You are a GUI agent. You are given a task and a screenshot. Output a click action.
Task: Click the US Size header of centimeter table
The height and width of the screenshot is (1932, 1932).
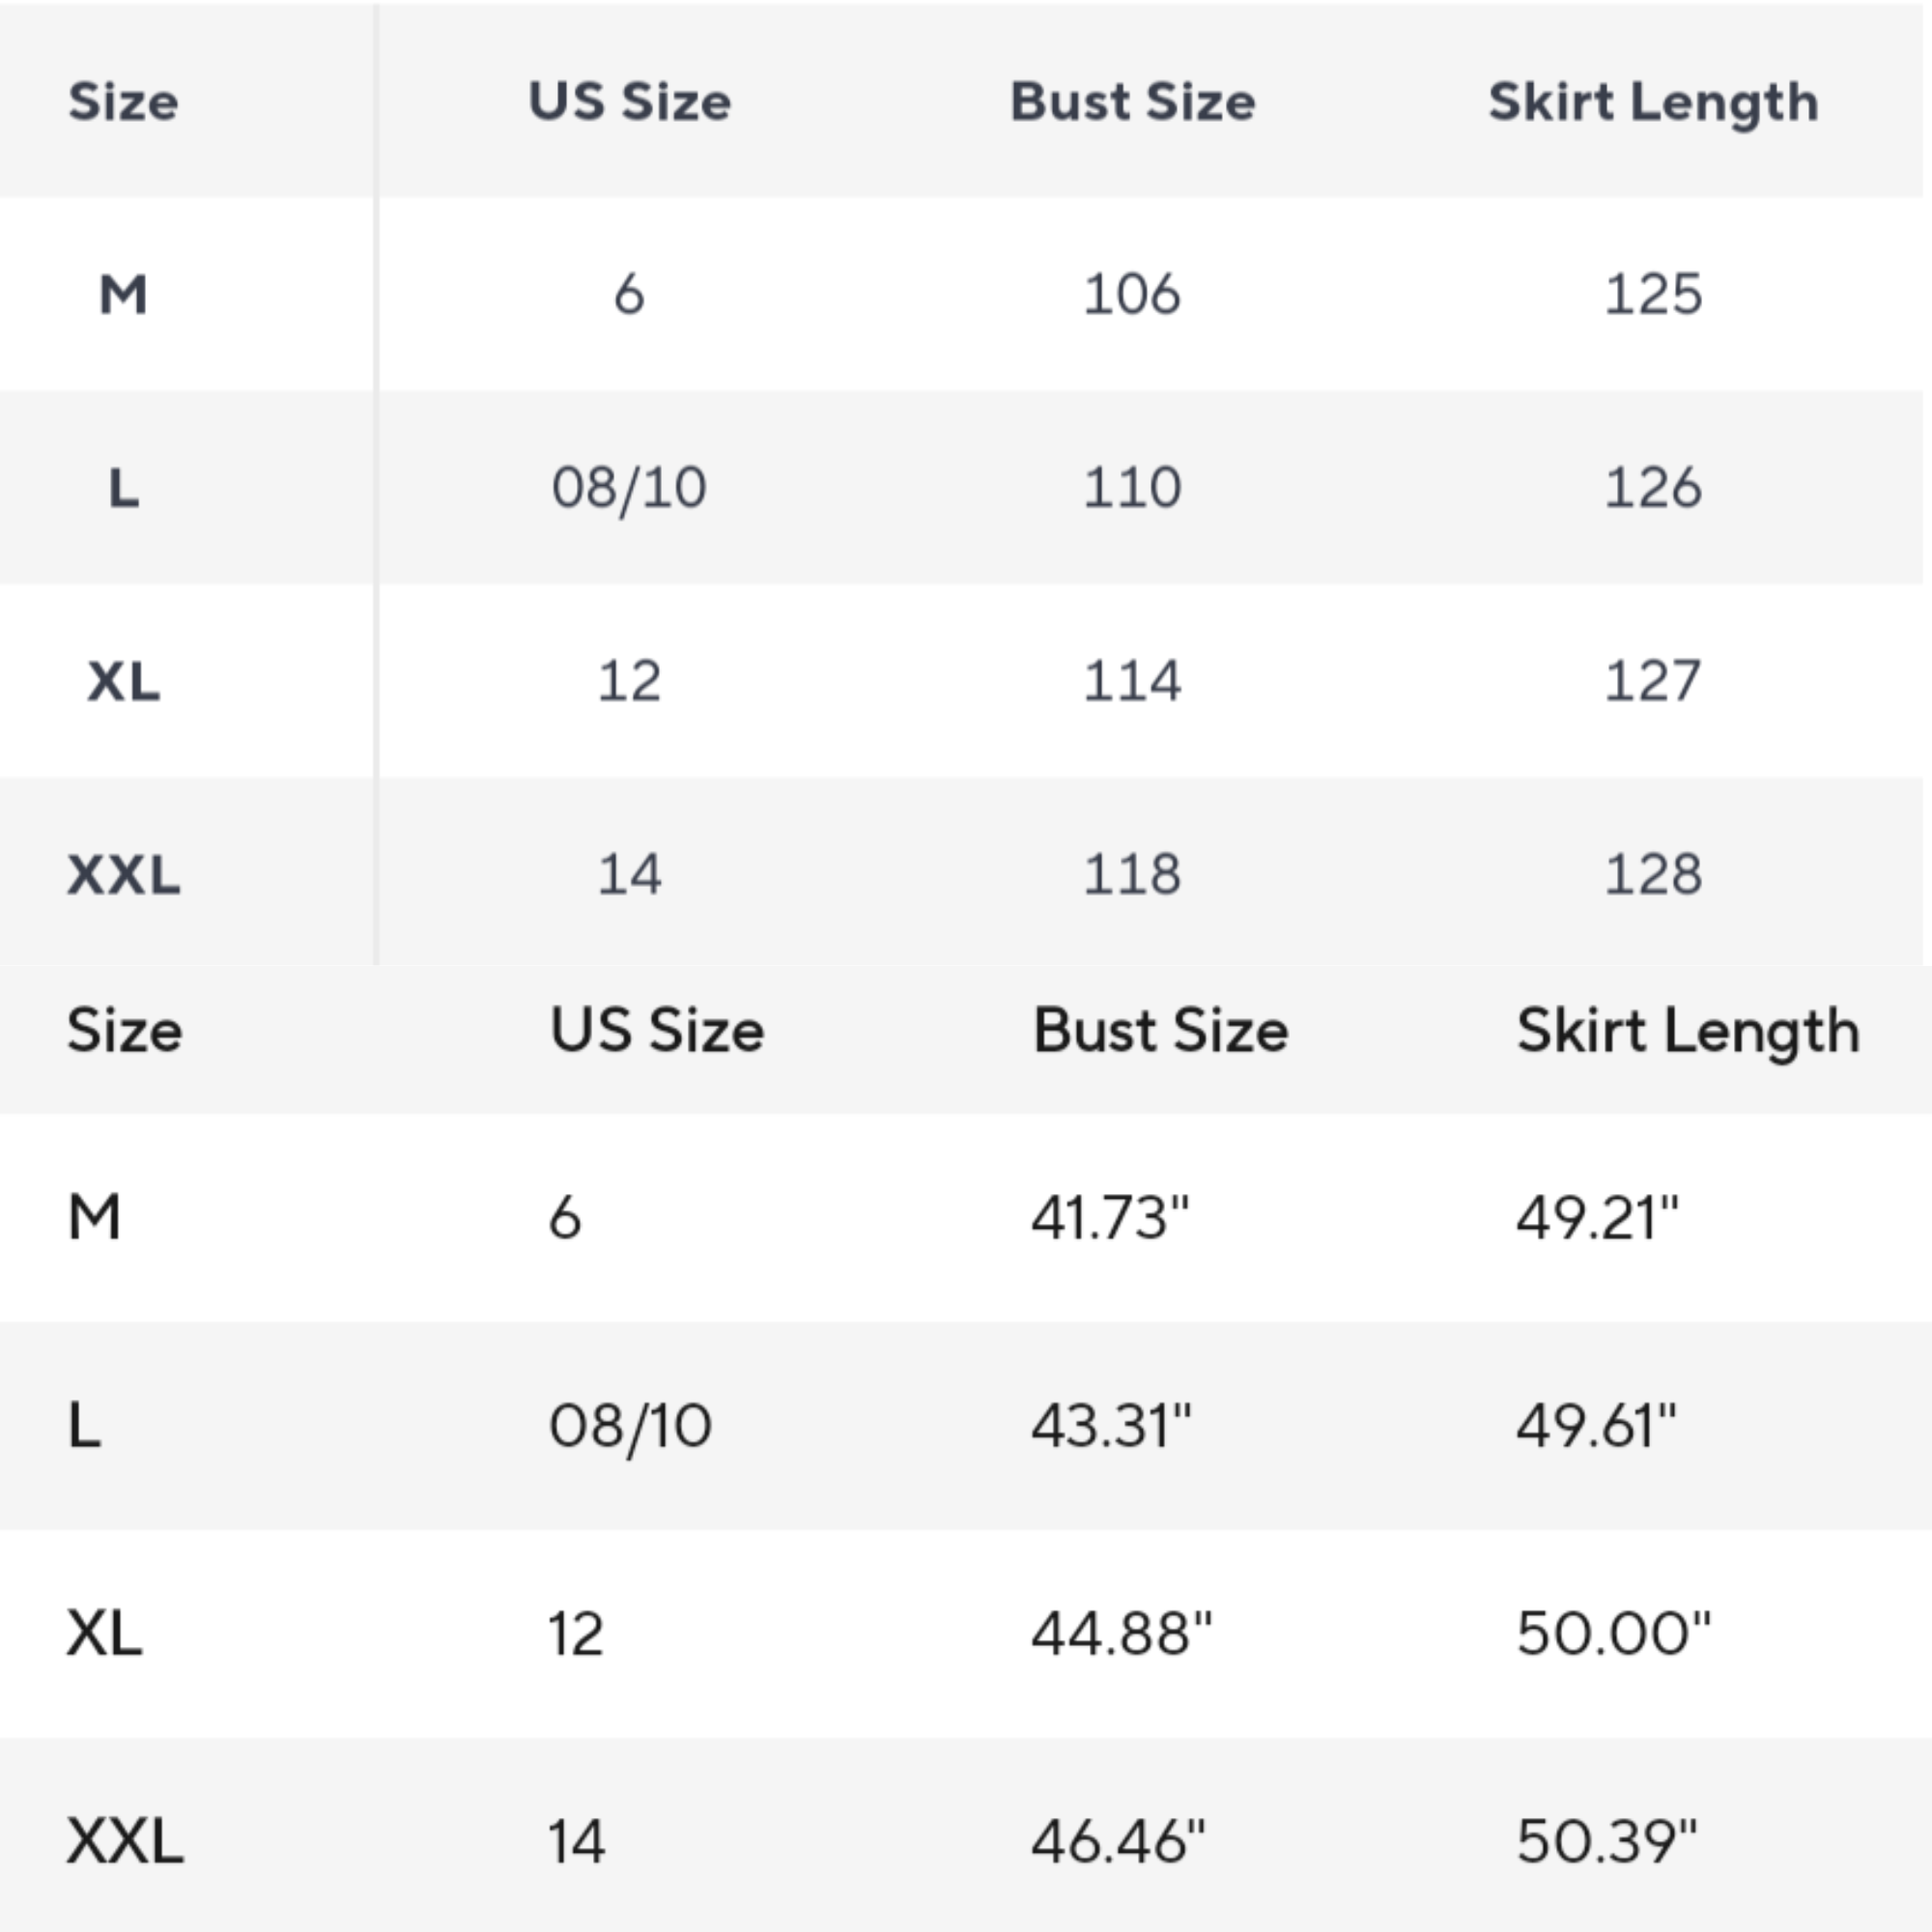point(629,102)
